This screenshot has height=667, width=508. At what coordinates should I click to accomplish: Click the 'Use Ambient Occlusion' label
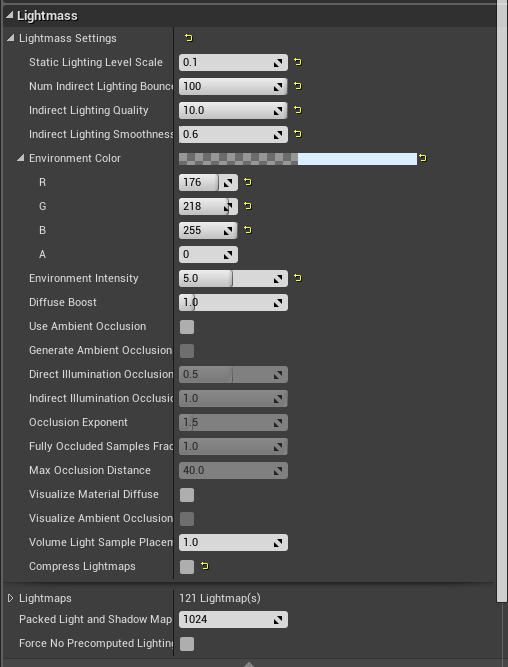[87, 326]
